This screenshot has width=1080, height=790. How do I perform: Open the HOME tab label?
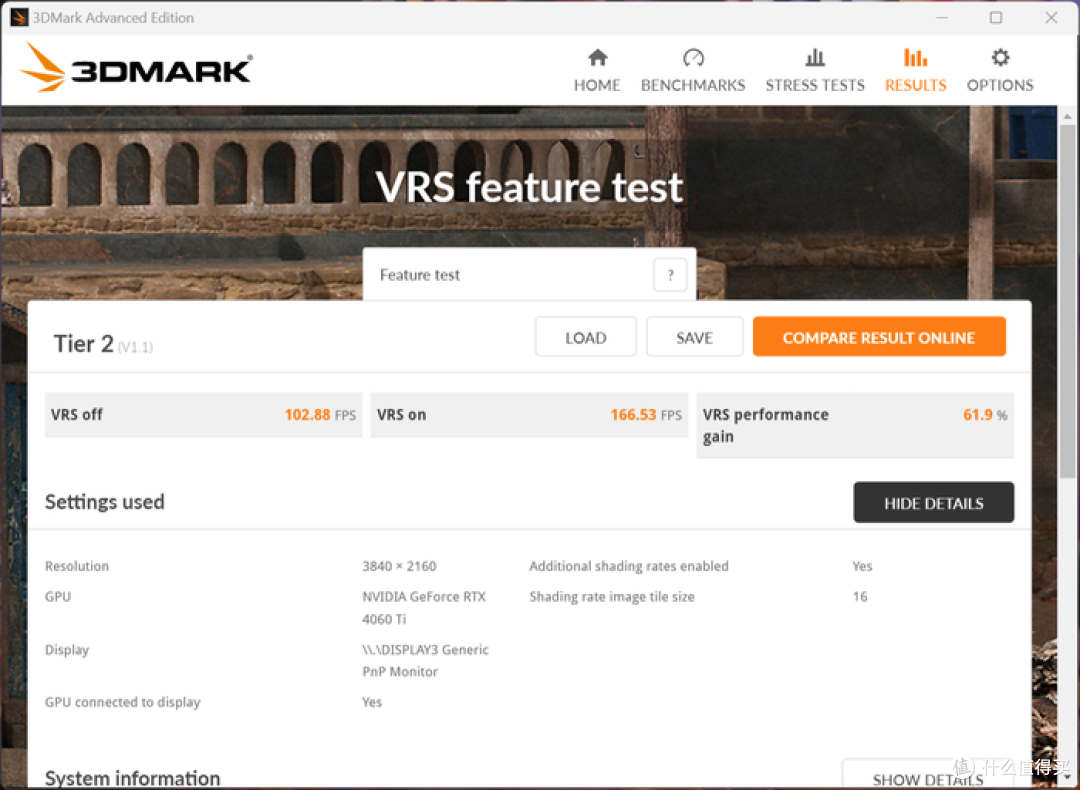point(597,85)
